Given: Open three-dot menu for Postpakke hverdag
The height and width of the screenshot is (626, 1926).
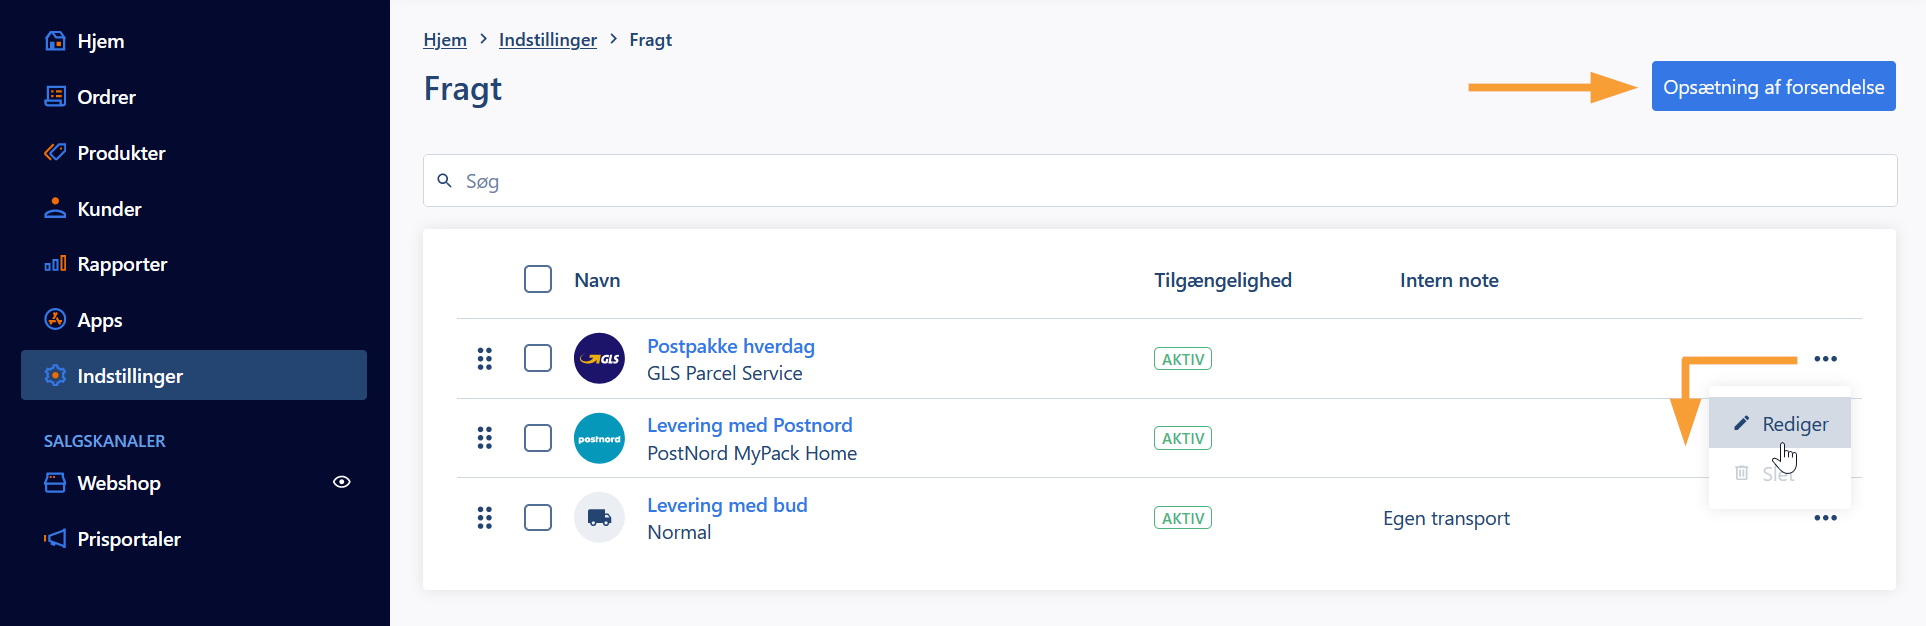Looking at the screenshot, I should (x=1825, y=359).
